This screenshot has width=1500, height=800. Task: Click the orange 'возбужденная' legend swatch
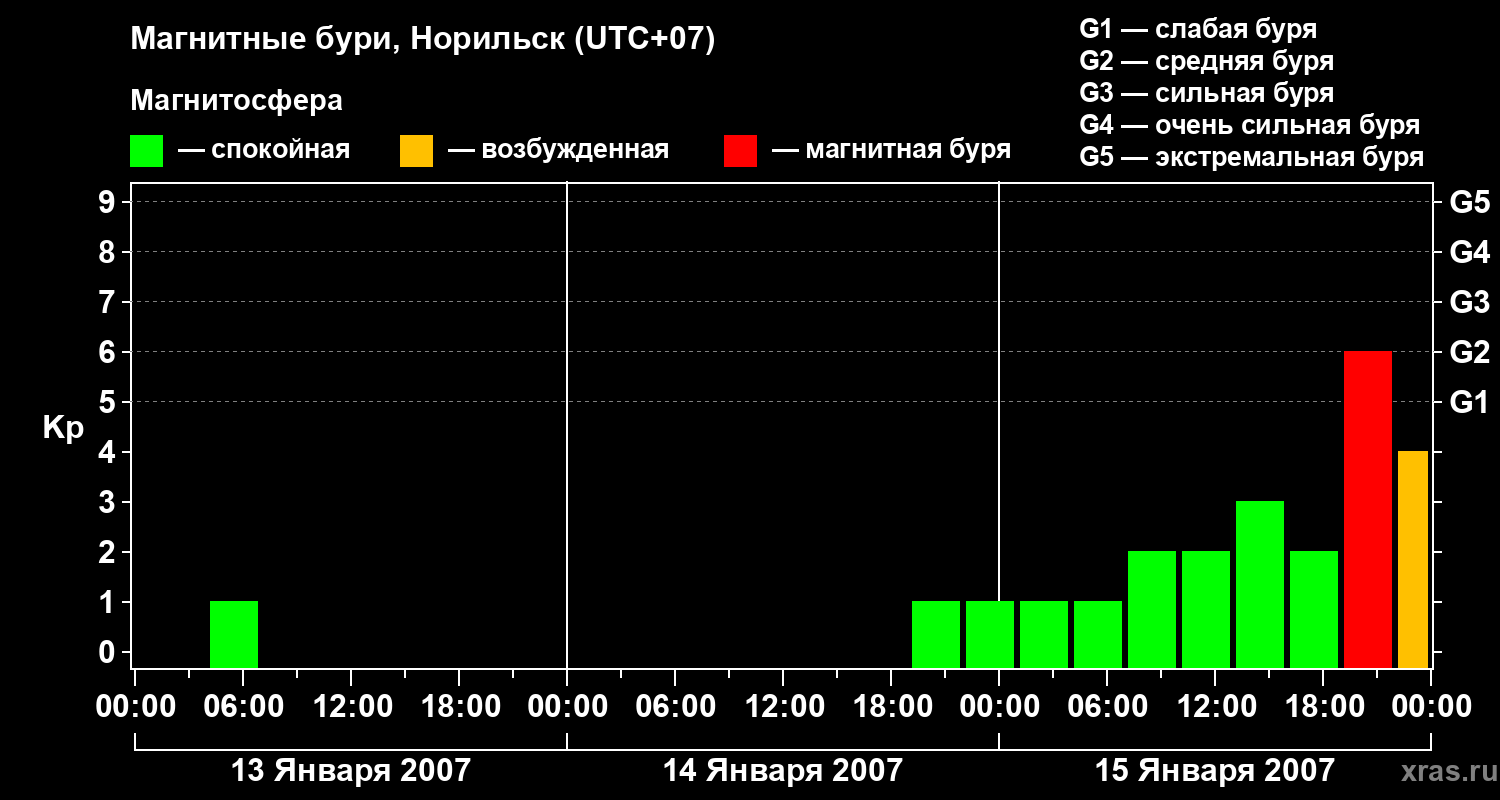[416, 150]
